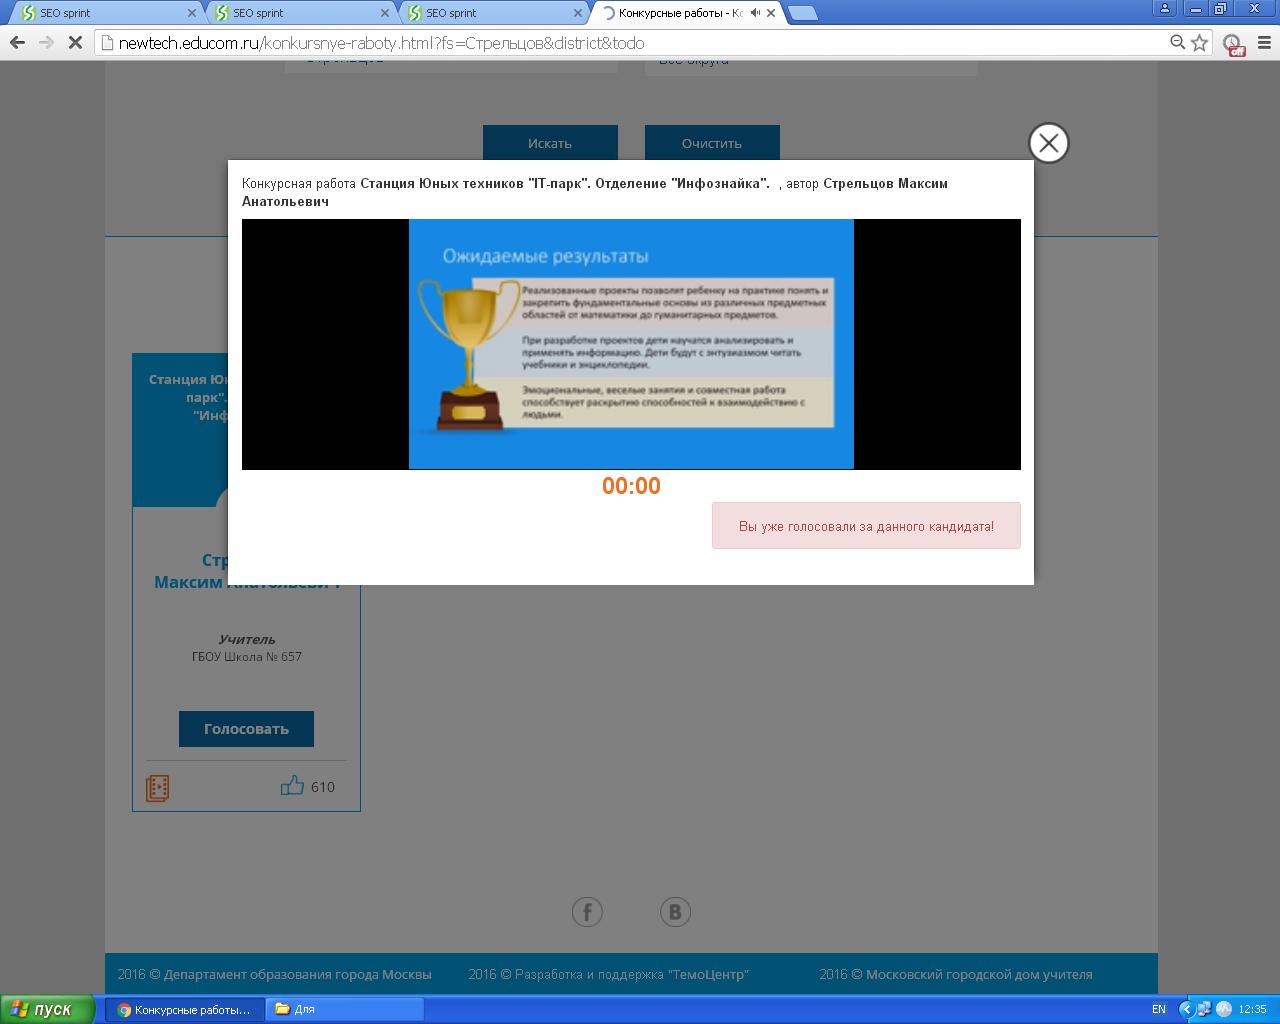
Task: Open the Facebook share icon
Action: (x=587, y=912)
